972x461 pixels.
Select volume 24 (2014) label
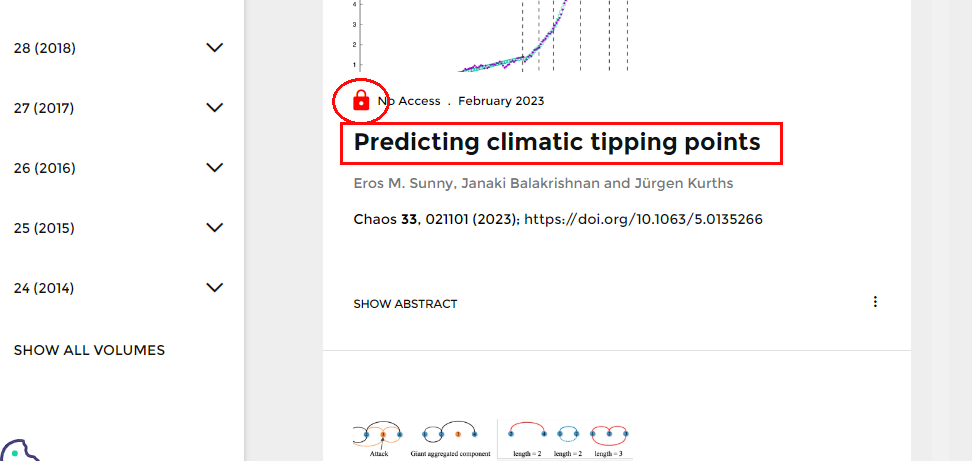[x=44, y=289]
